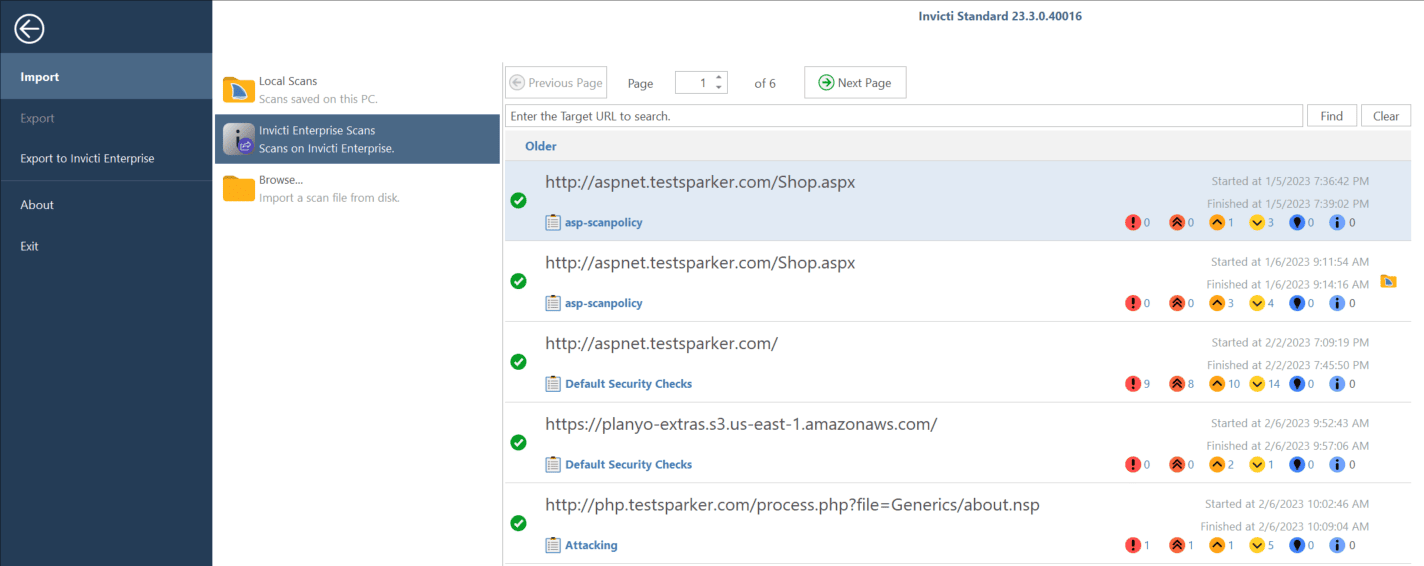Go to the Next Page
1424x566 pixels.
click(x=854, y=83)
